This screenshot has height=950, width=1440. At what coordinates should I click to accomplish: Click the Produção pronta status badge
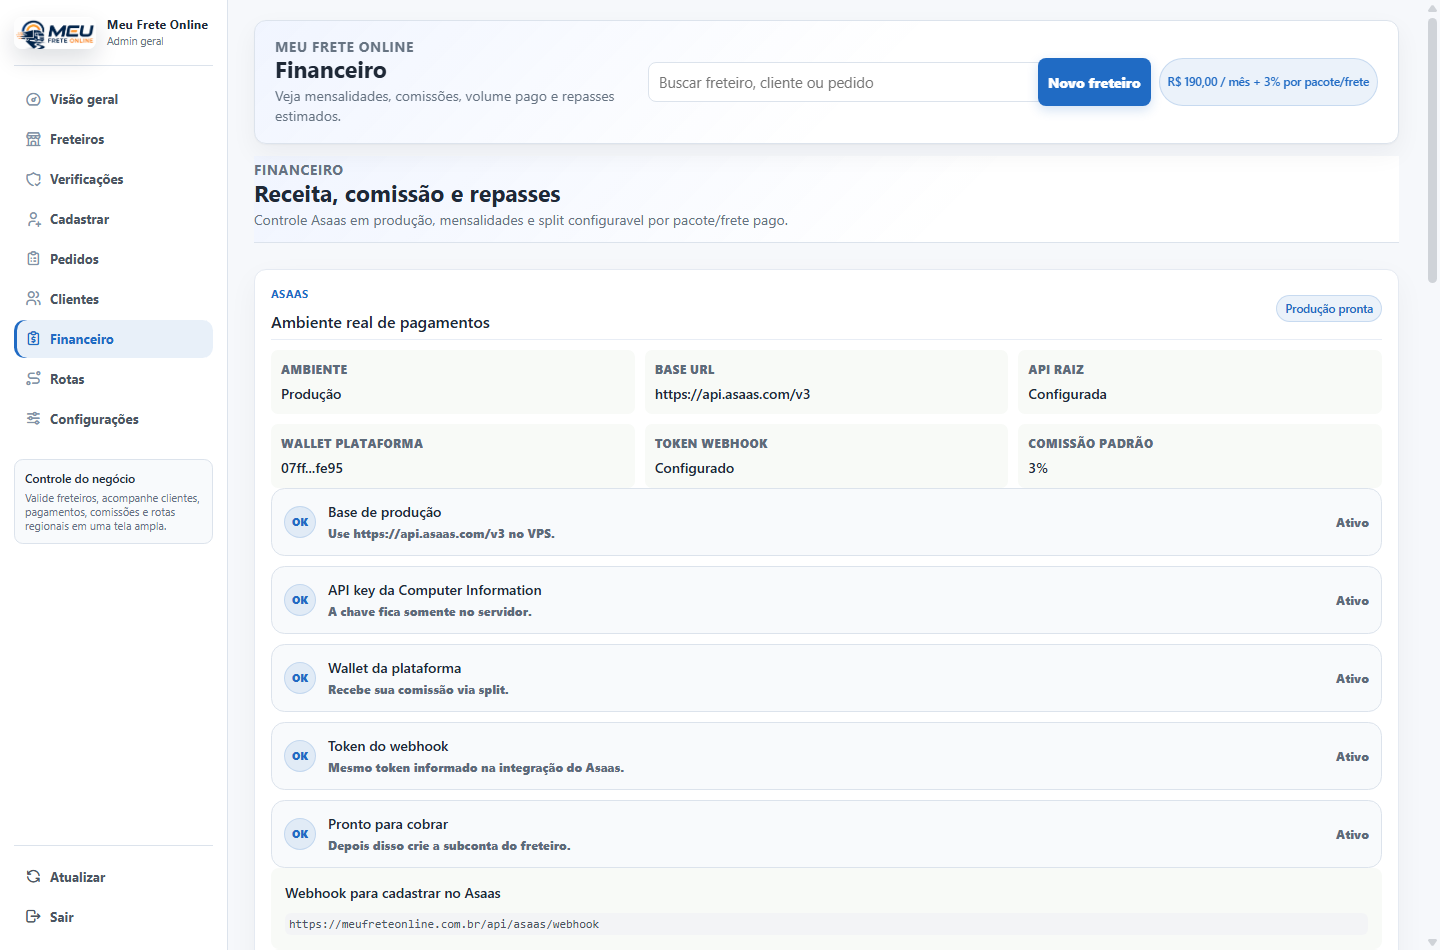[1329, 309]
